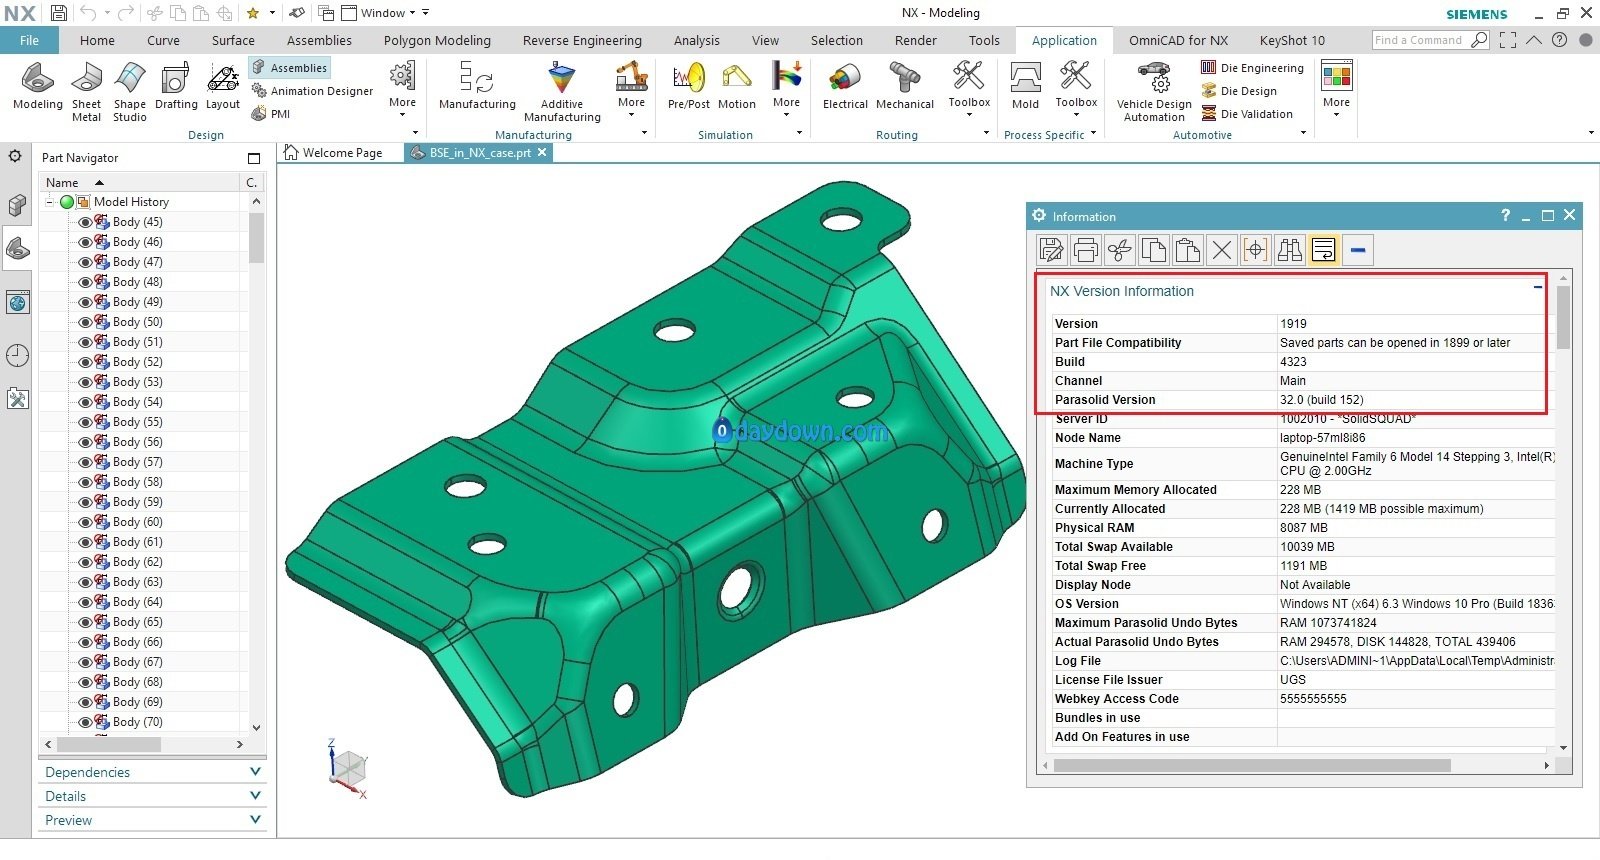Maximize the Part Navigator panel
1600x860 pixels.
click(x=254, y=158)
